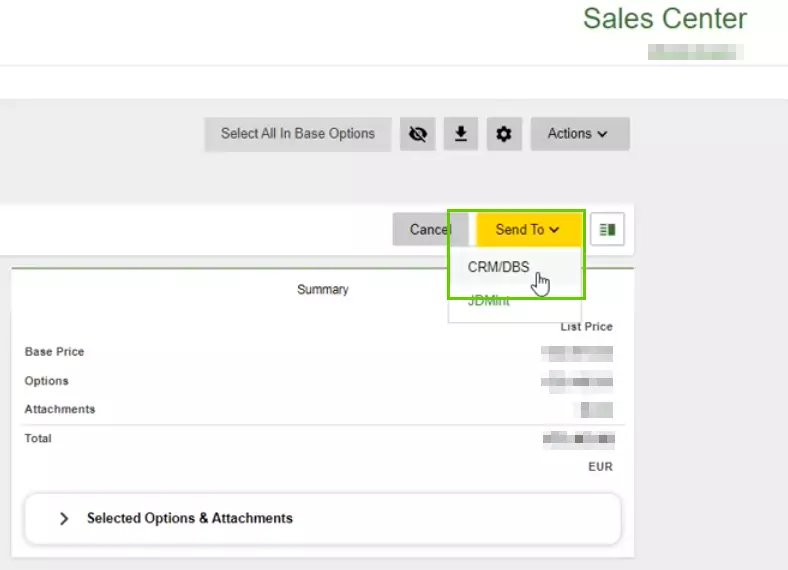
Task: Click the EUR currency text
Action: (x=601, y=467)
